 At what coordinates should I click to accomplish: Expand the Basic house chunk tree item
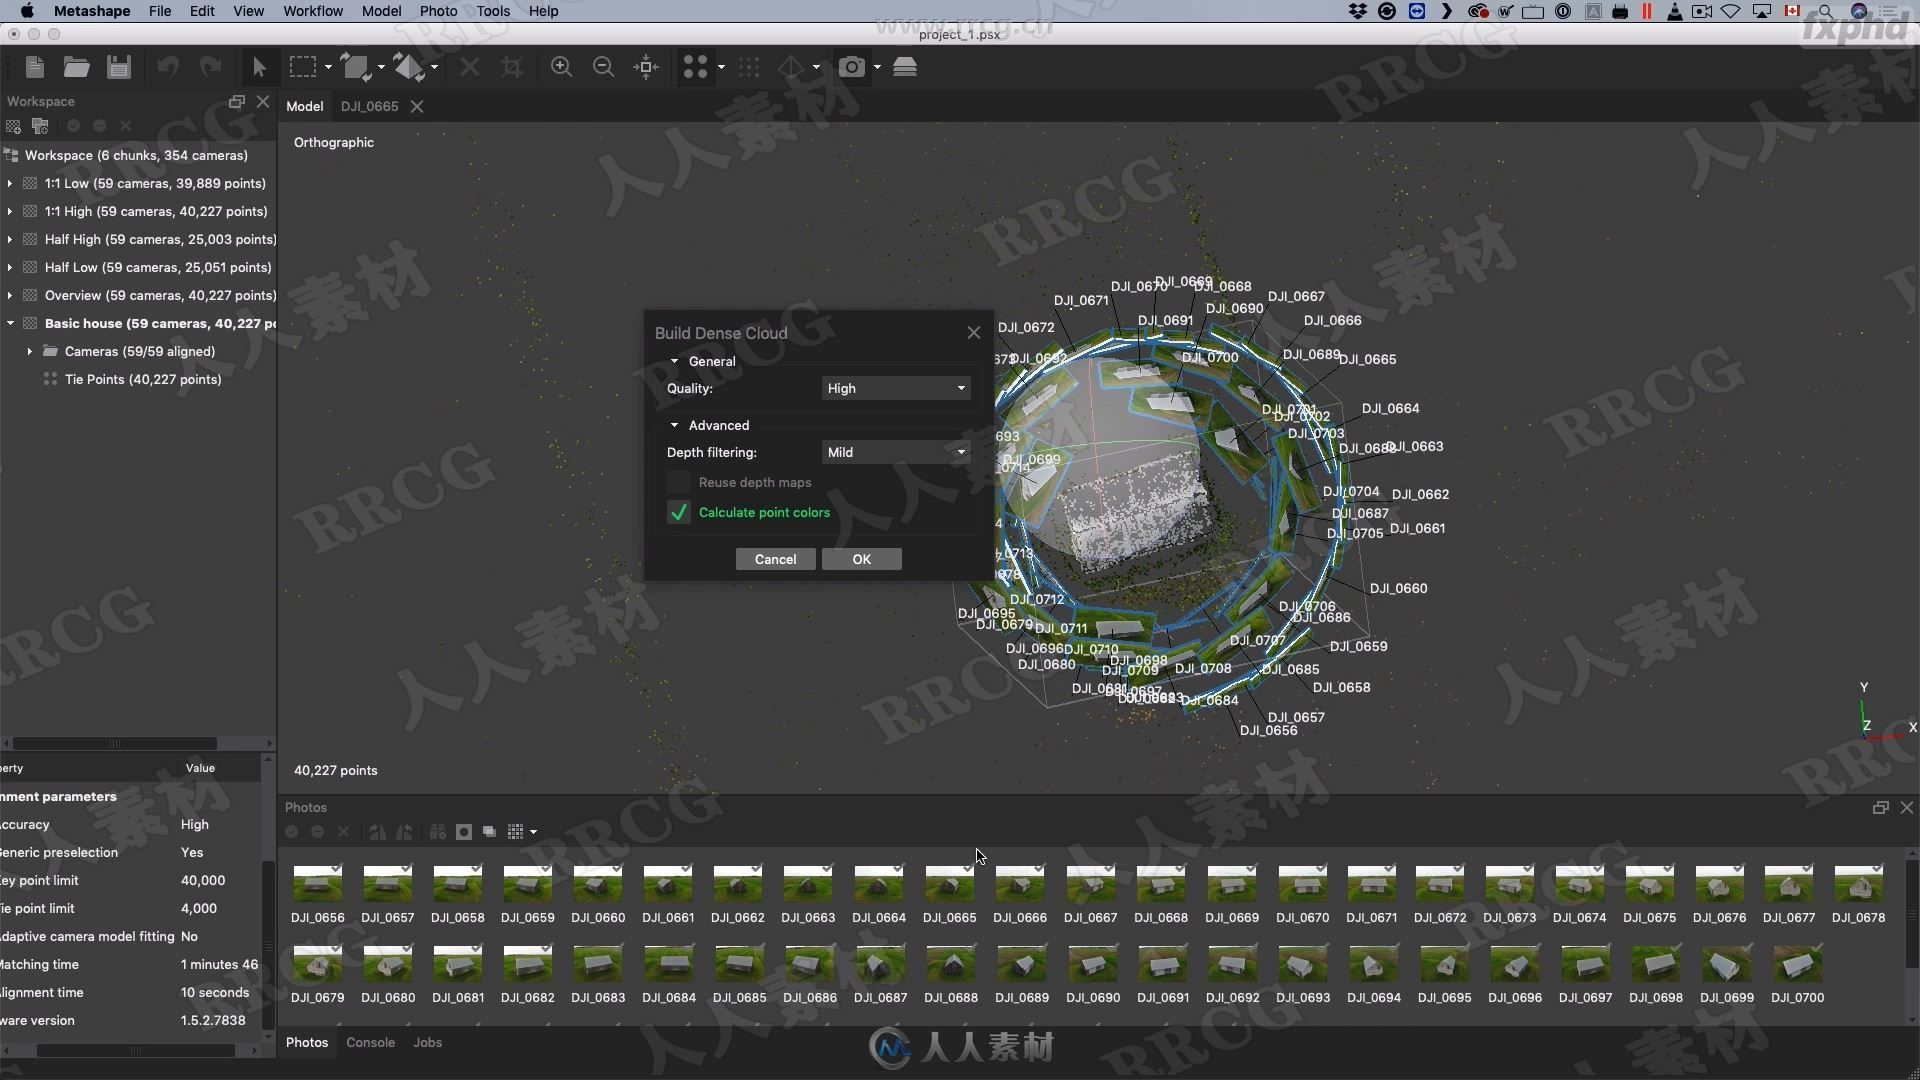(9, 323)
